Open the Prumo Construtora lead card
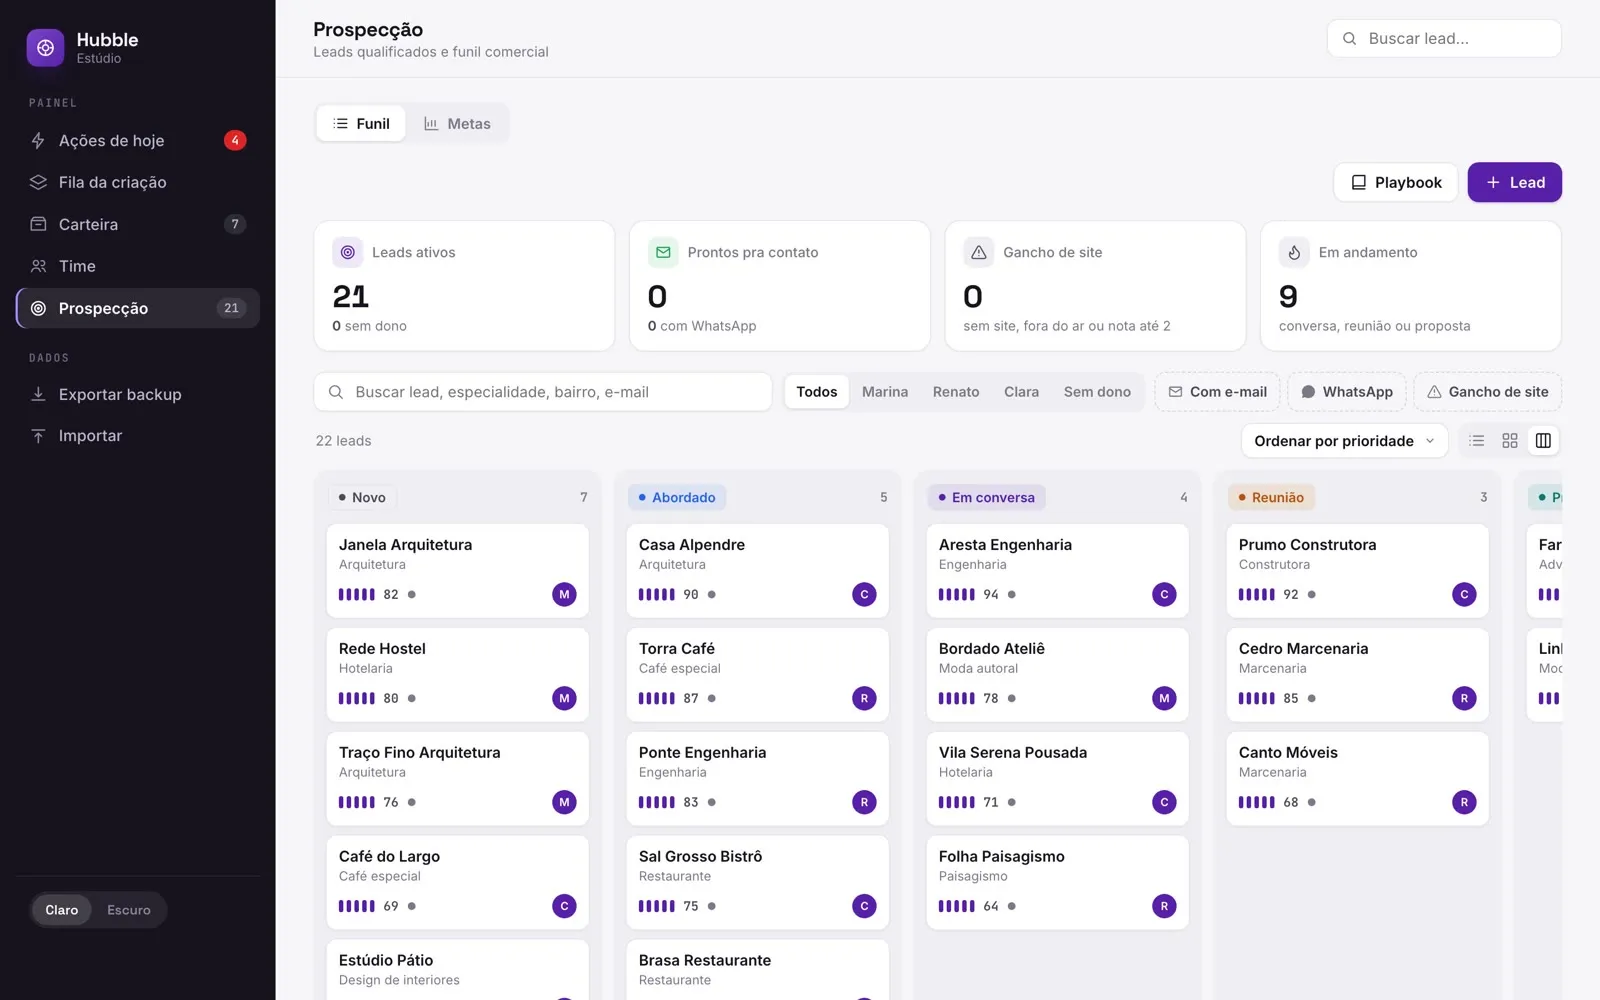The width and height of the screenshot is (1600, 1000). click(x=1357, y=571)
